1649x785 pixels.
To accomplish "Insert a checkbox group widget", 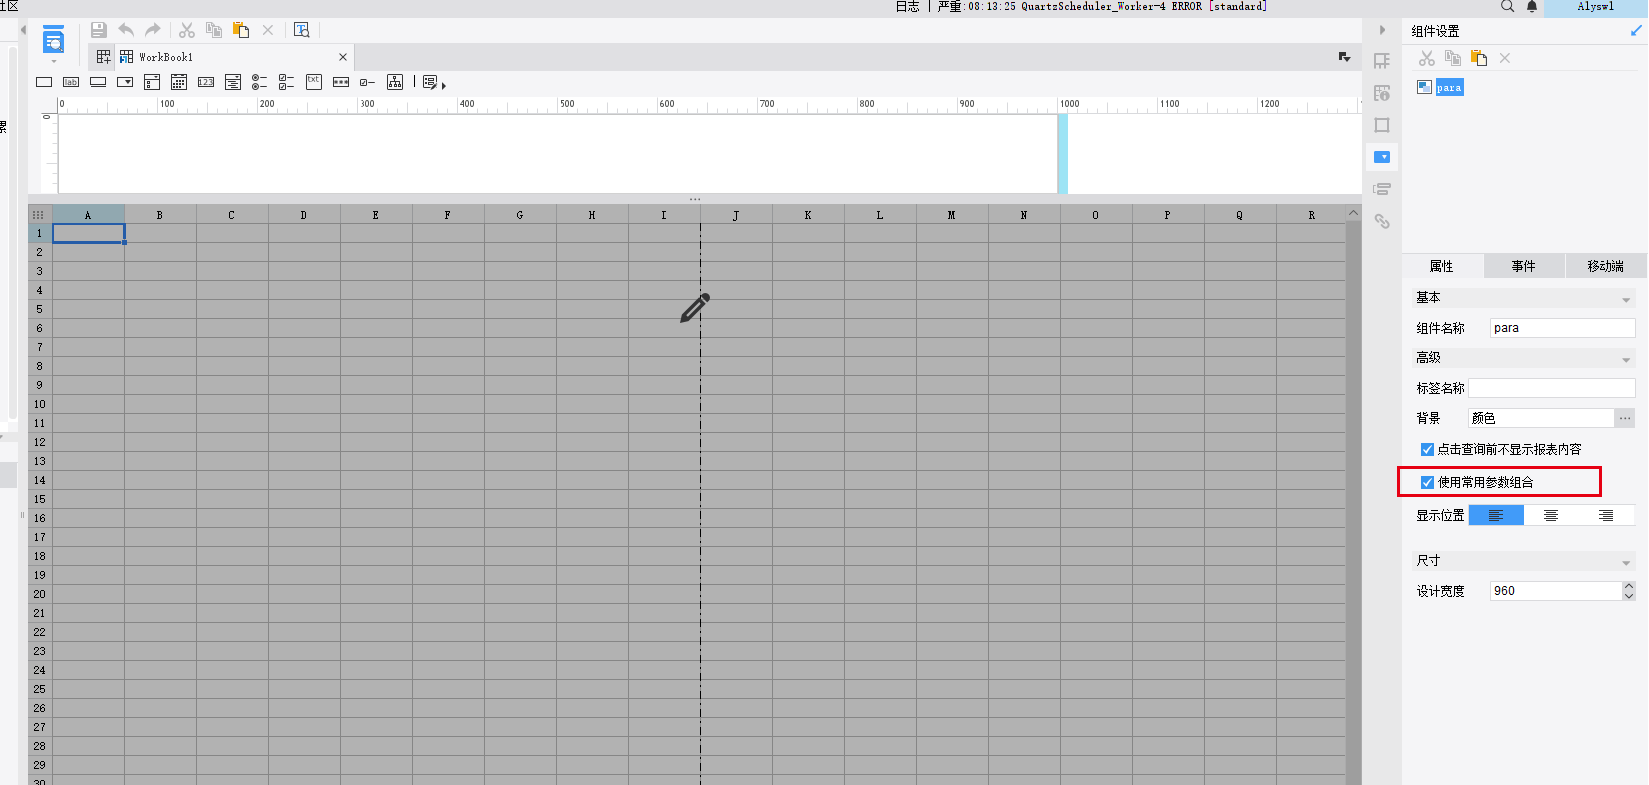I will 286,82.
